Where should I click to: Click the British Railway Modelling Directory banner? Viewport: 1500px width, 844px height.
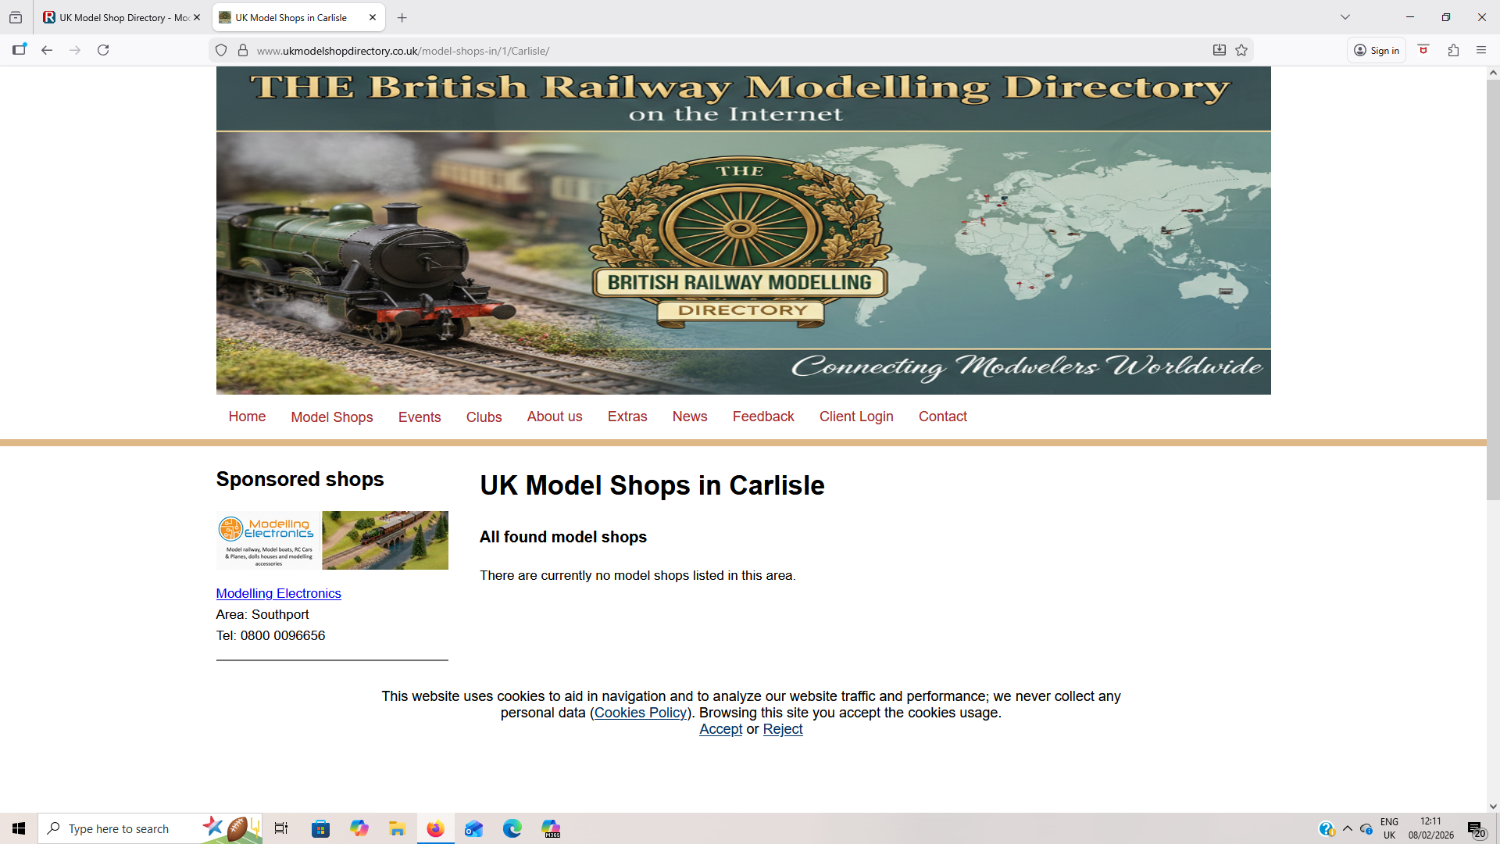click(x=743, y=230)
